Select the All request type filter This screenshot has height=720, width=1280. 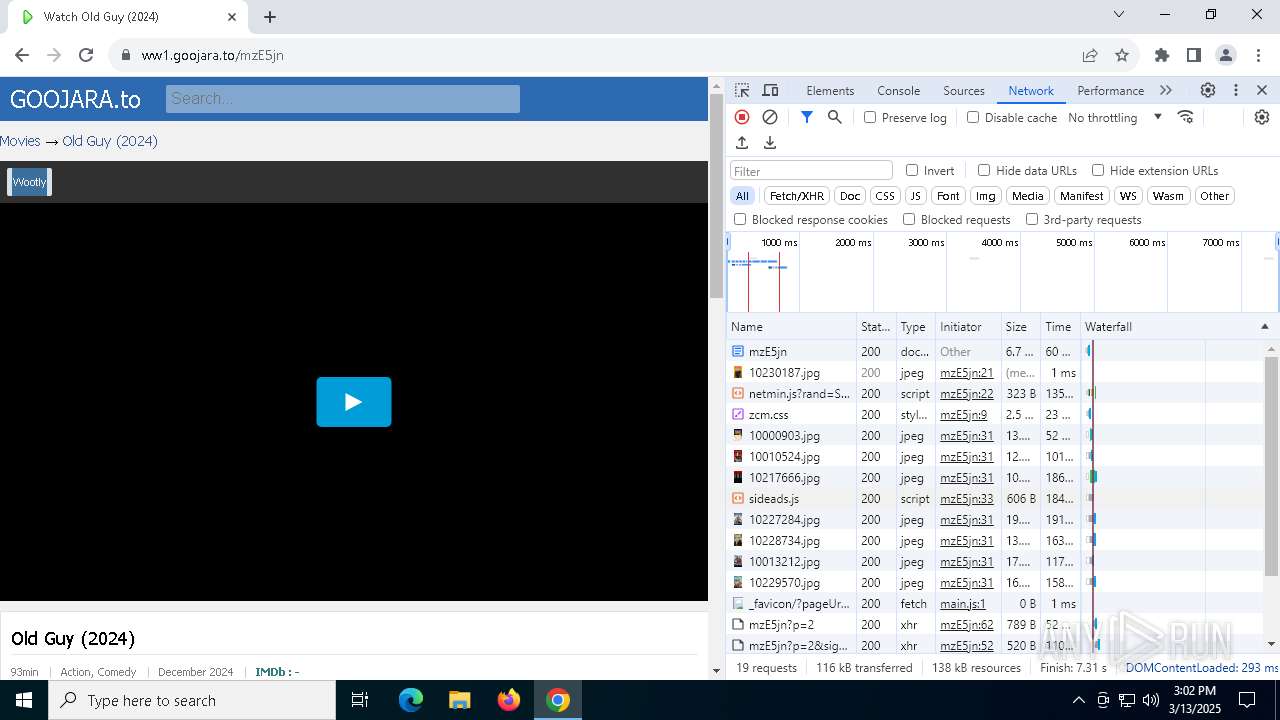tap(742, 196)
